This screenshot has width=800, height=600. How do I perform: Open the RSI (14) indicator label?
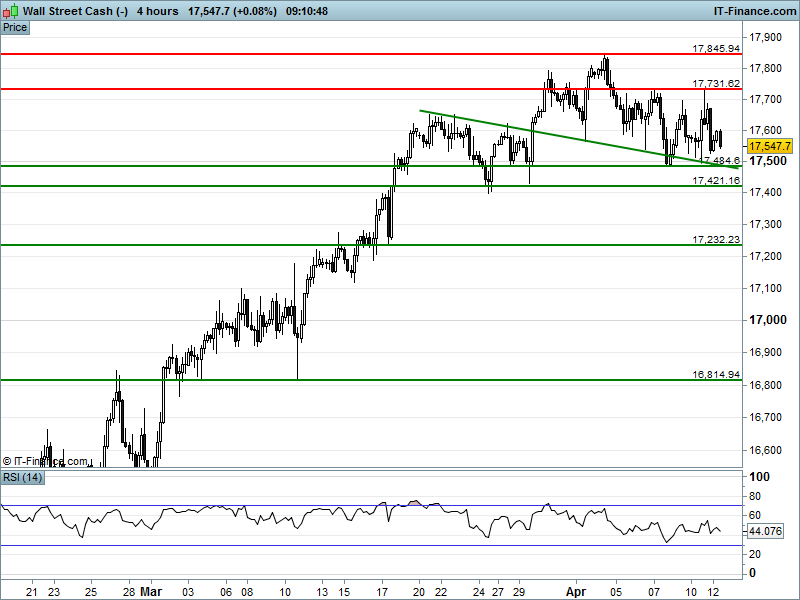[22, 478]
